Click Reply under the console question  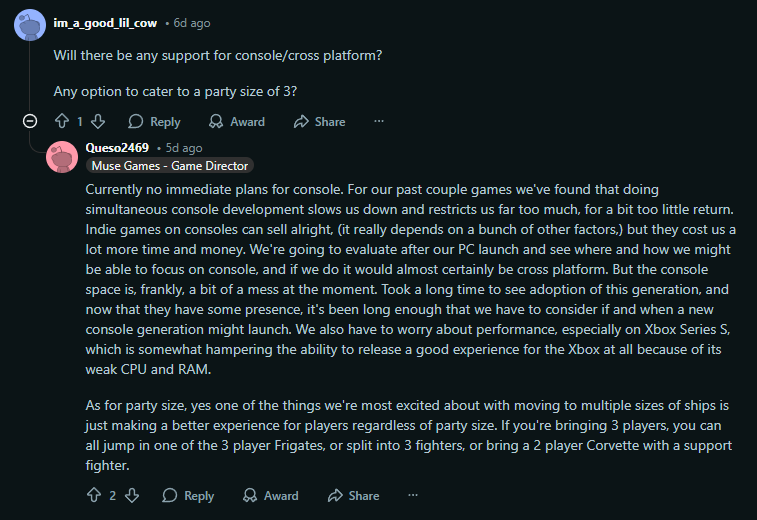click(x=154, y=122)
